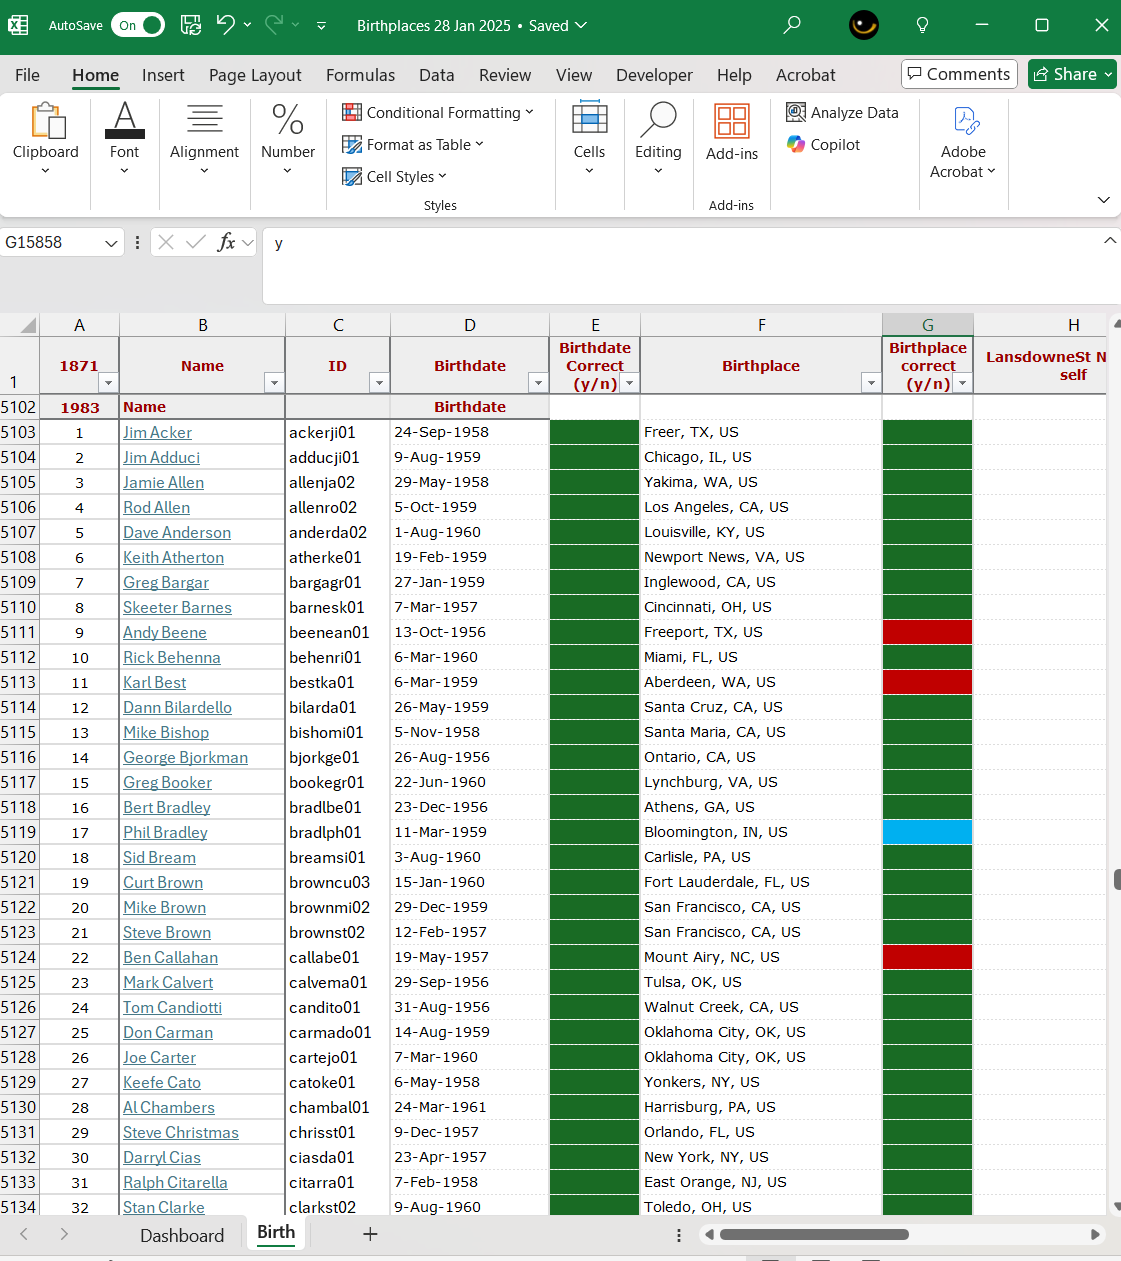
Task: Click the Comments button
Action: point(959,74)
